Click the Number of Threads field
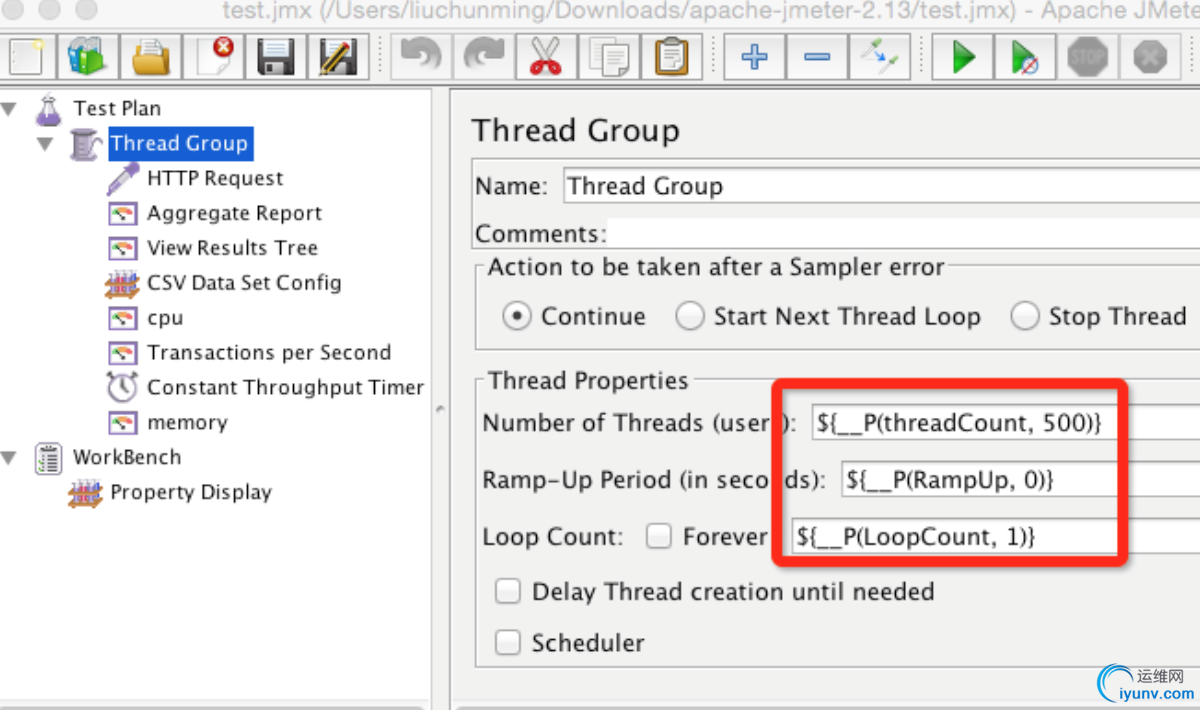The width and height of the screenshot is (1200, 710). point(1005,423)
